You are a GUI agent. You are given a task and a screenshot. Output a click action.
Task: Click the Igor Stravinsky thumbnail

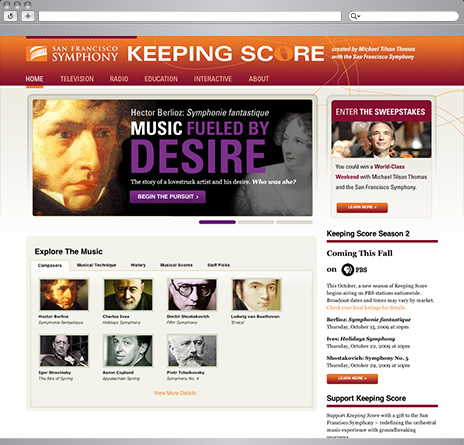pyautogui.click(x=64, y=351)
